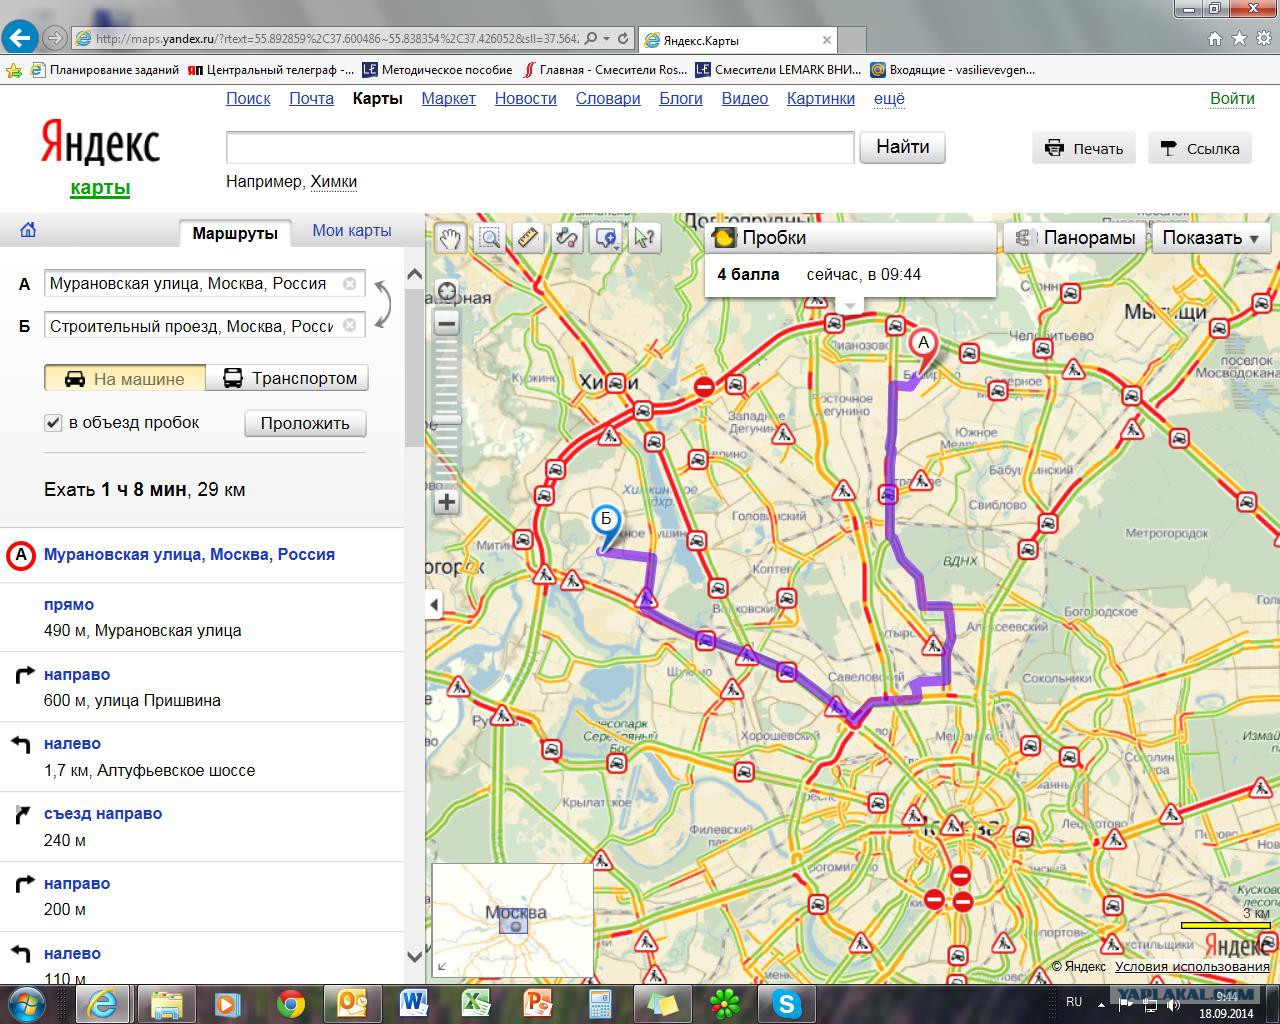Click the red marker A on the map
This screenshot has height=1024, width=1280.
tap(923, 345)
